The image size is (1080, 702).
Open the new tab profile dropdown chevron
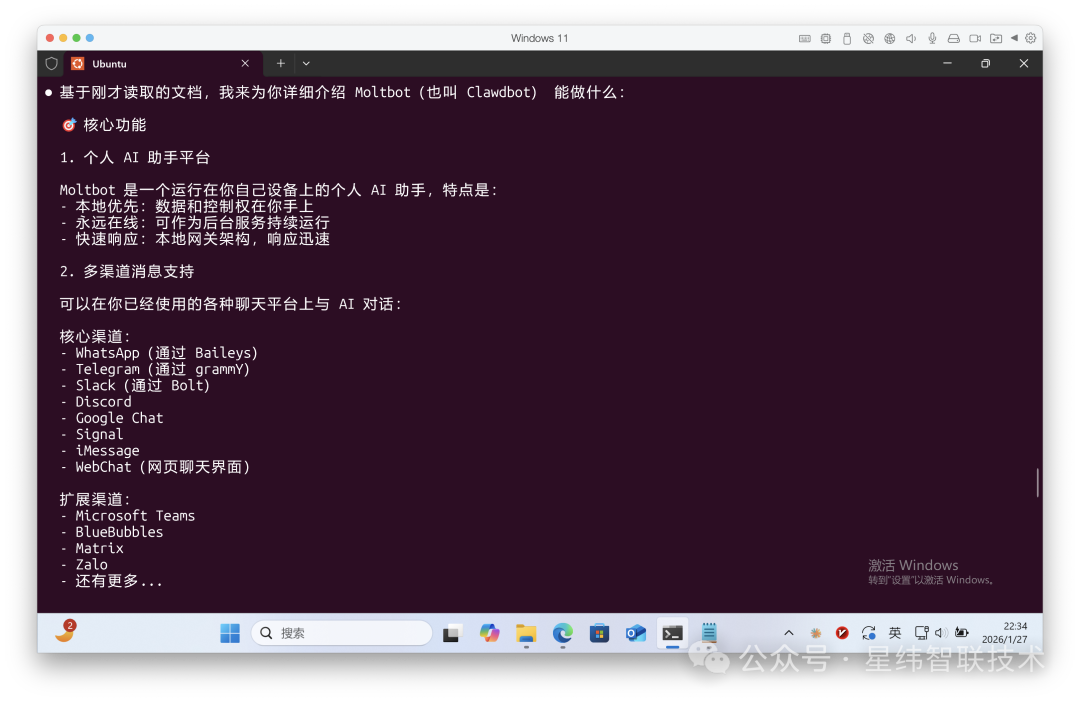click(306, 63)
